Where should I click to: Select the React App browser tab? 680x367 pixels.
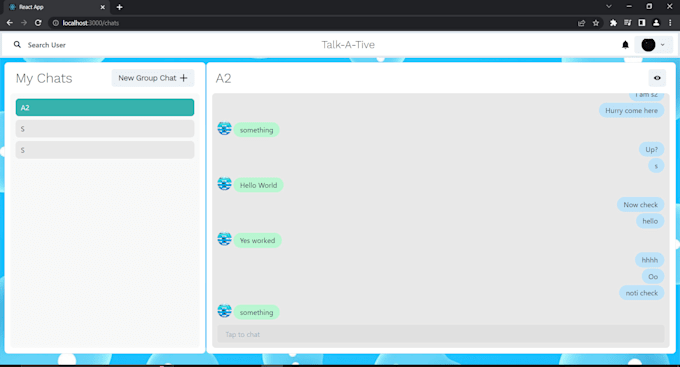(57, 7)
